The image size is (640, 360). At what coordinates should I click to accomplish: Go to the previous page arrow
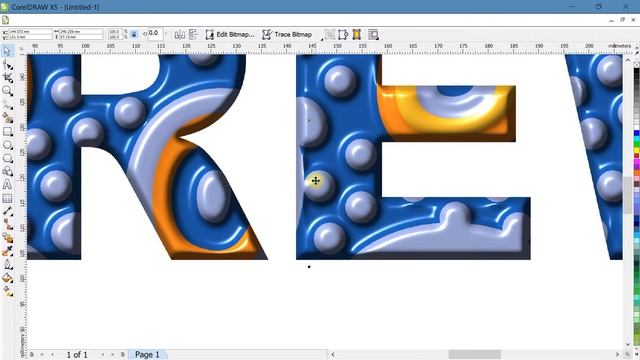tap(52, 354)
